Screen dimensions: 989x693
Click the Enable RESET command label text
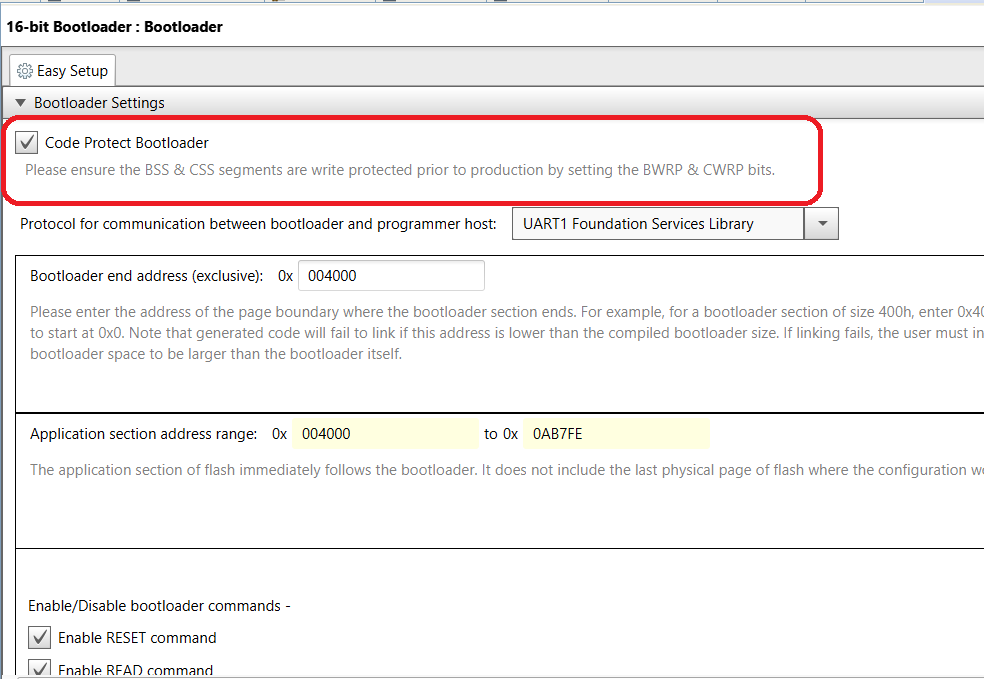pos(137,638)
